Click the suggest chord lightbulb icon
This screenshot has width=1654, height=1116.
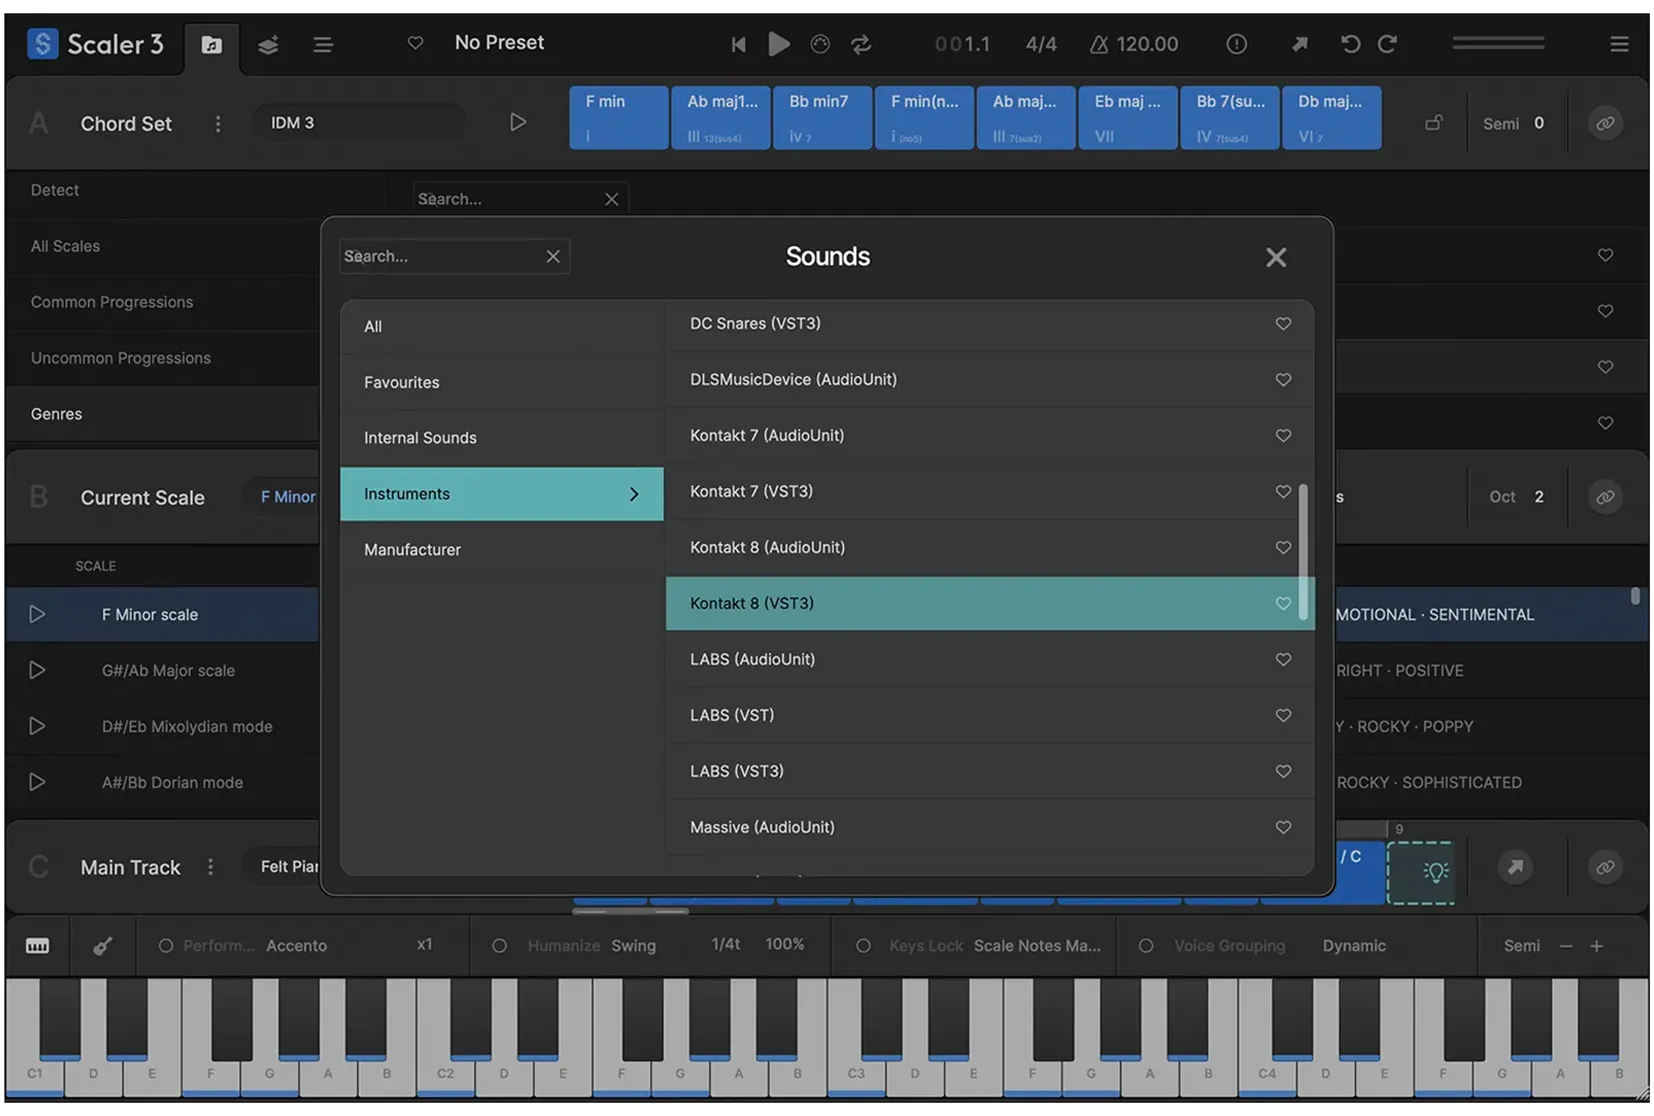click(1435, 872)
